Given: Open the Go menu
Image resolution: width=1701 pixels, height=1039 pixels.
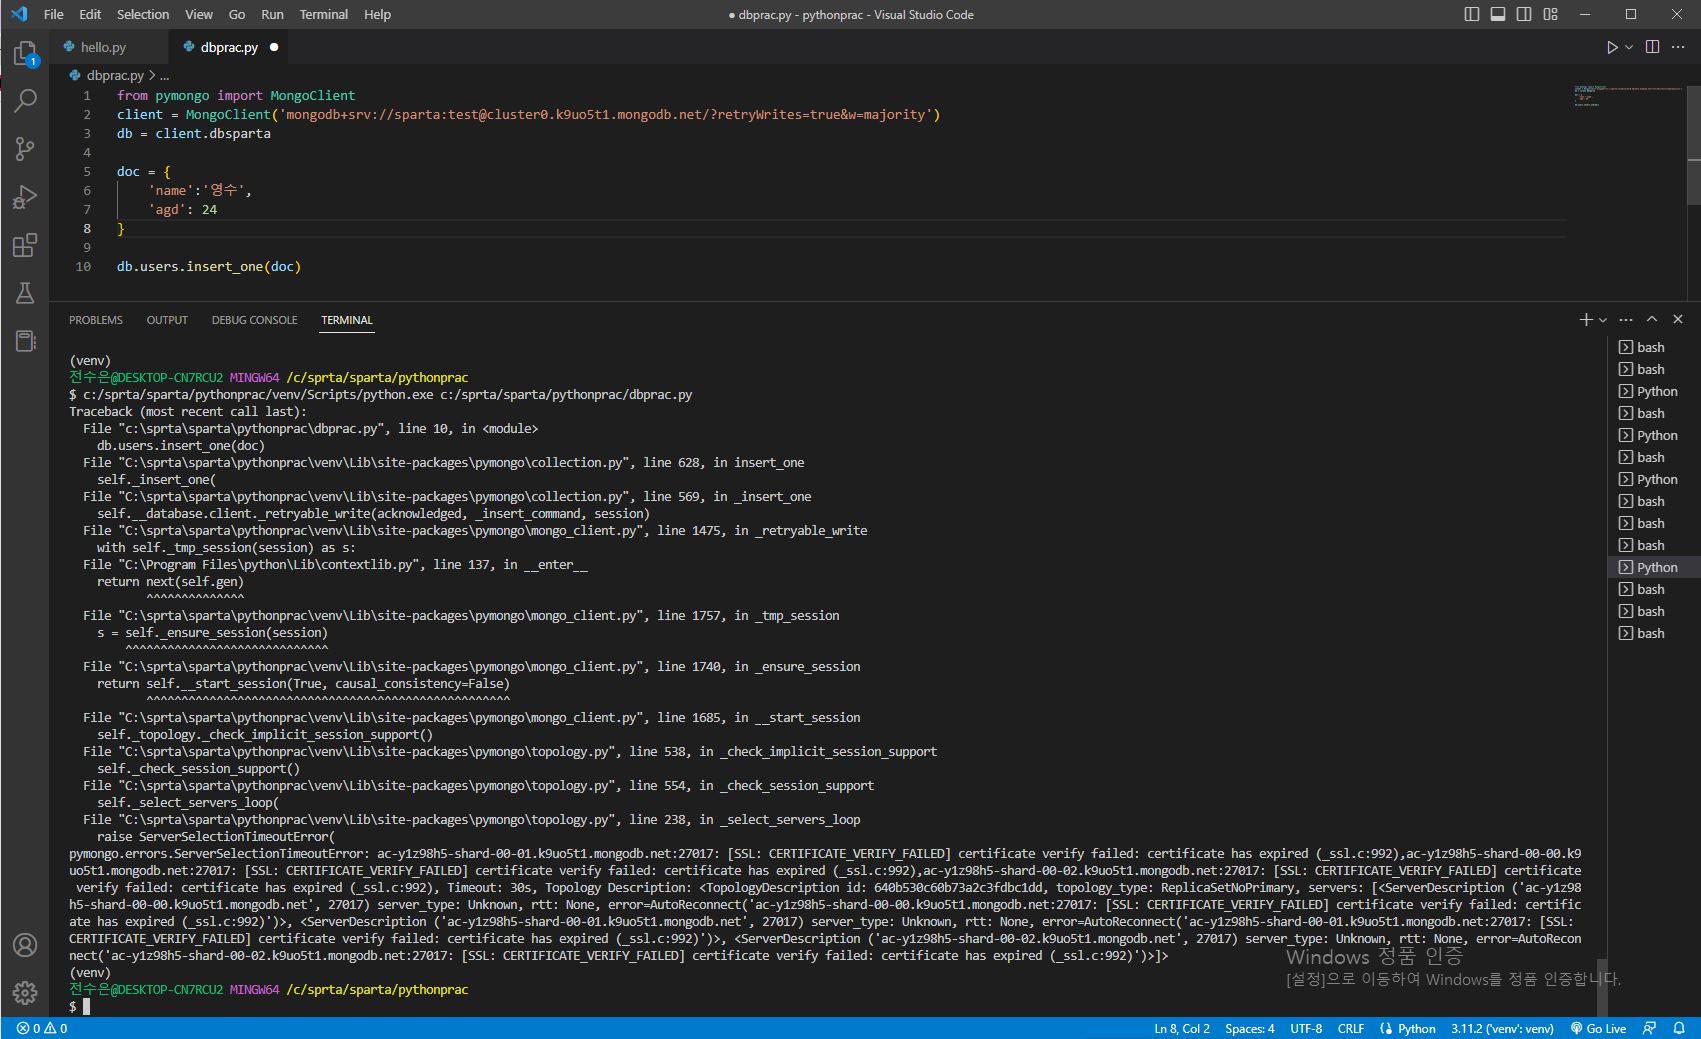Looking at the screenshot, I should (x=237, y=14).
